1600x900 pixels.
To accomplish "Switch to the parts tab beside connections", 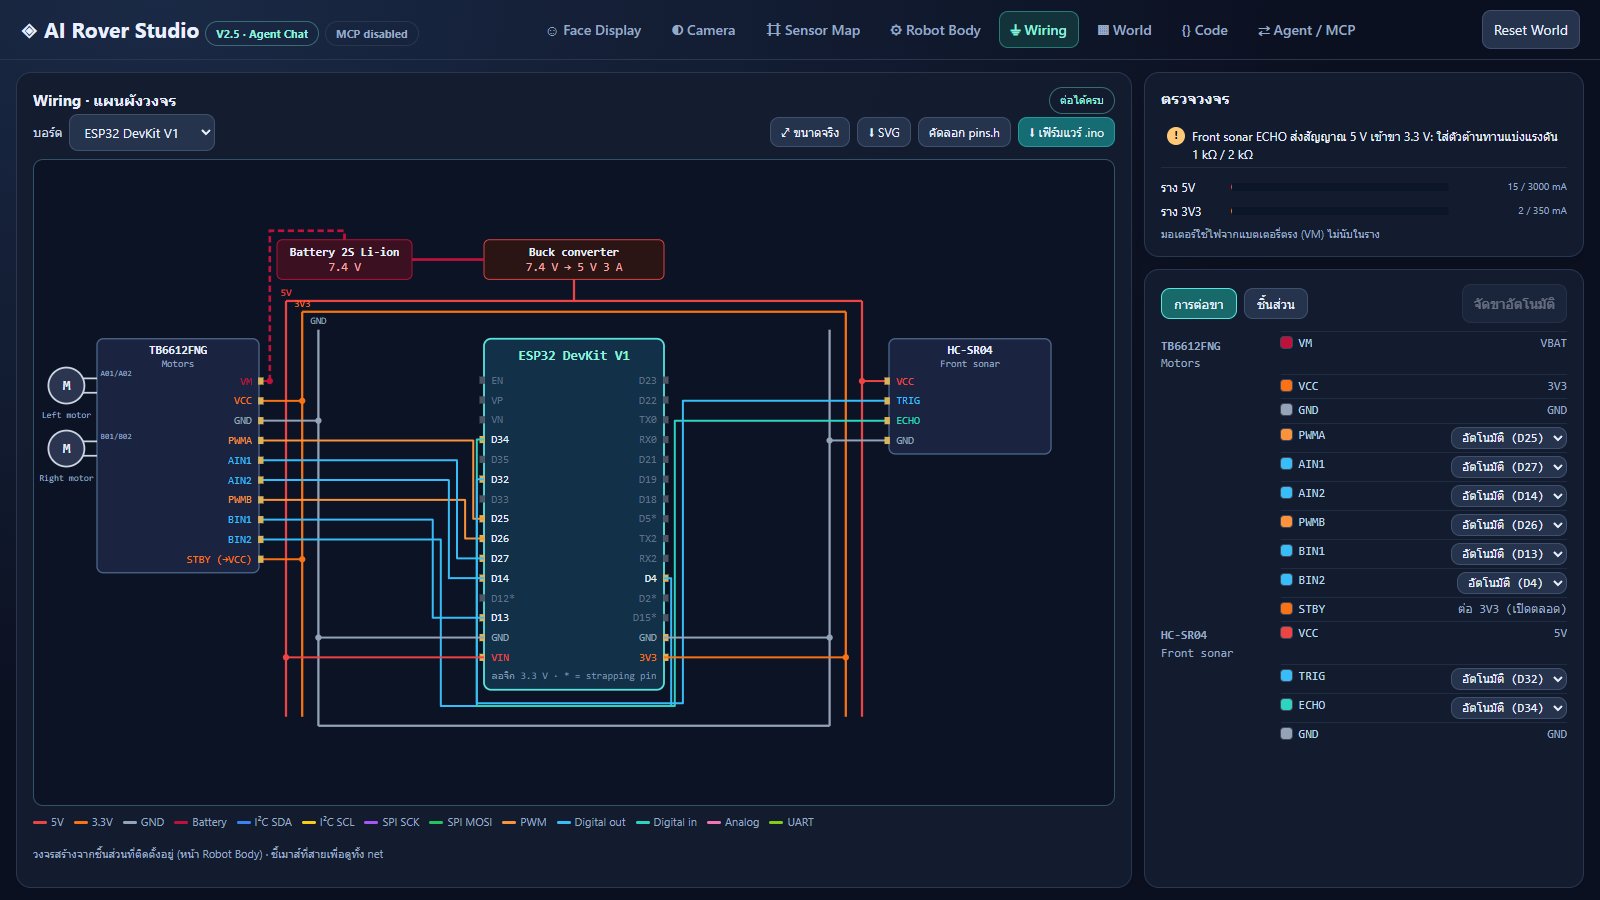I will [x=1276, y=304].
